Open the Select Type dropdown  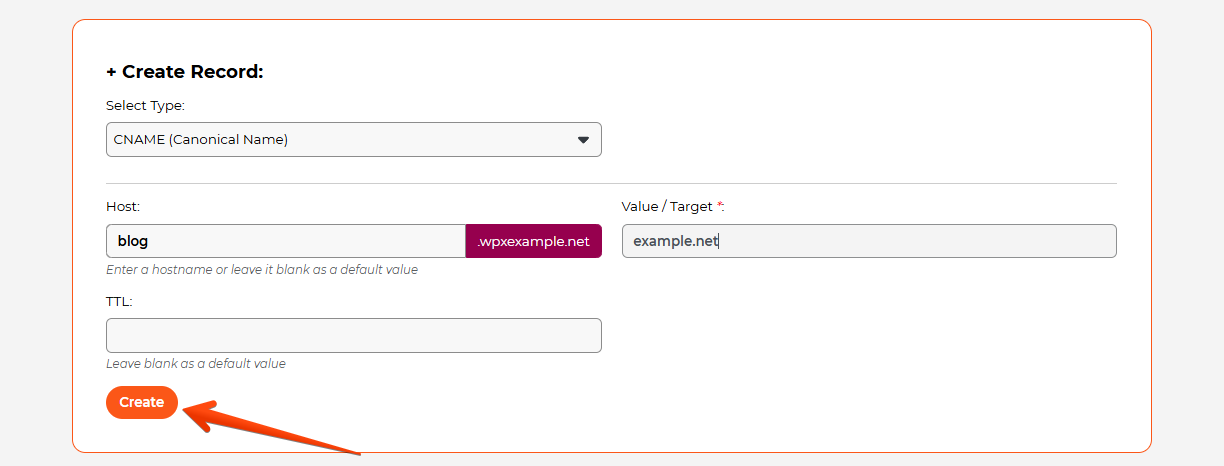pos(353,140)
